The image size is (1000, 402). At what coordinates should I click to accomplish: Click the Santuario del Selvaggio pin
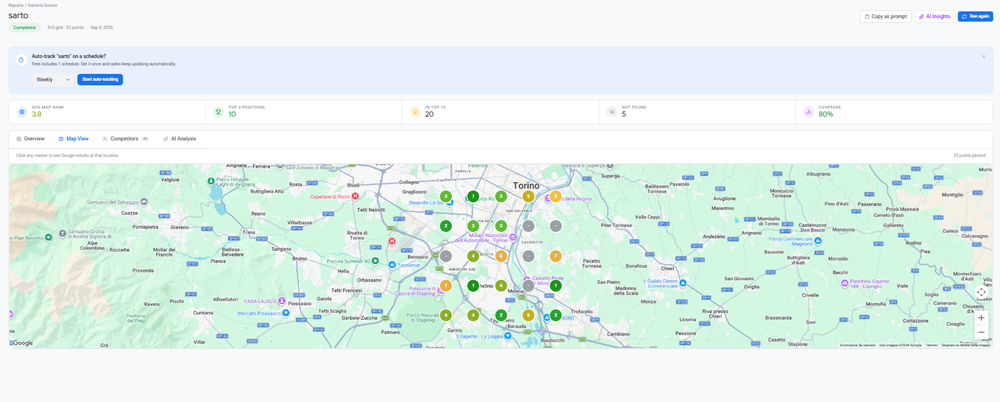click(143, 201)
